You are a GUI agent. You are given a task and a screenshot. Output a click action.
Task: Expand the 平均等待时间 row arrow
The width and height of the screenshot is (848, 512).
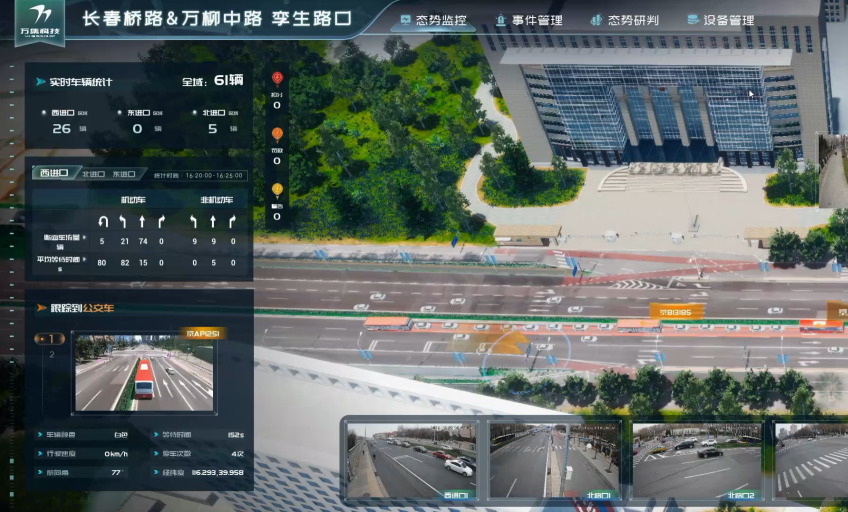pyautogui.click(x=84, y=259)
